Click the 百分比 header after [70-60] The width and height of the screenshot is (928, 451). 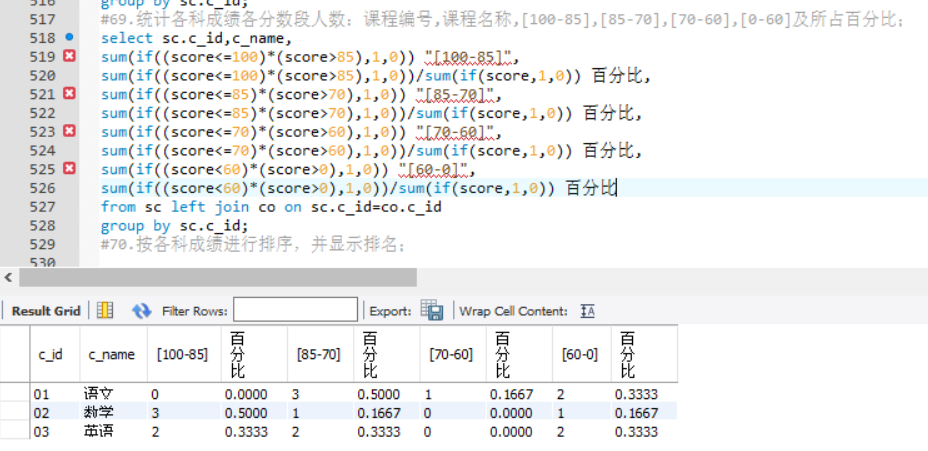coord(520,354)
